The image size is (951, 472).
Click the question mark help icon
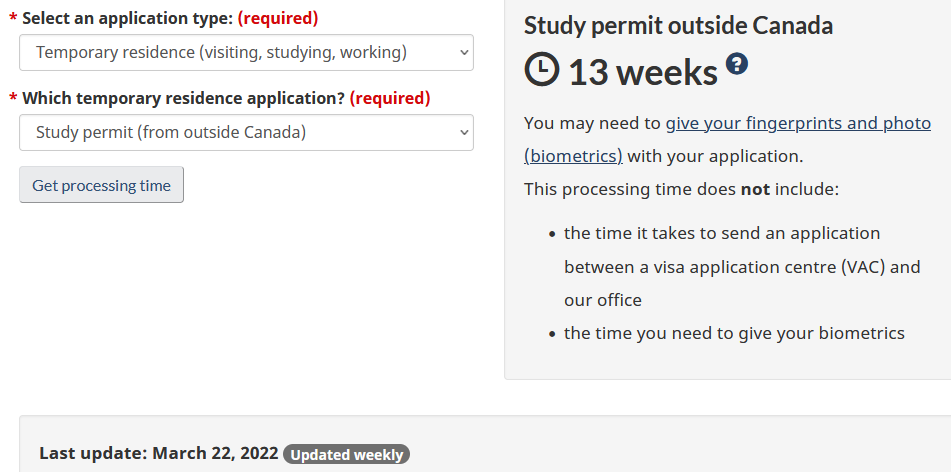click(x=737, y=64)
